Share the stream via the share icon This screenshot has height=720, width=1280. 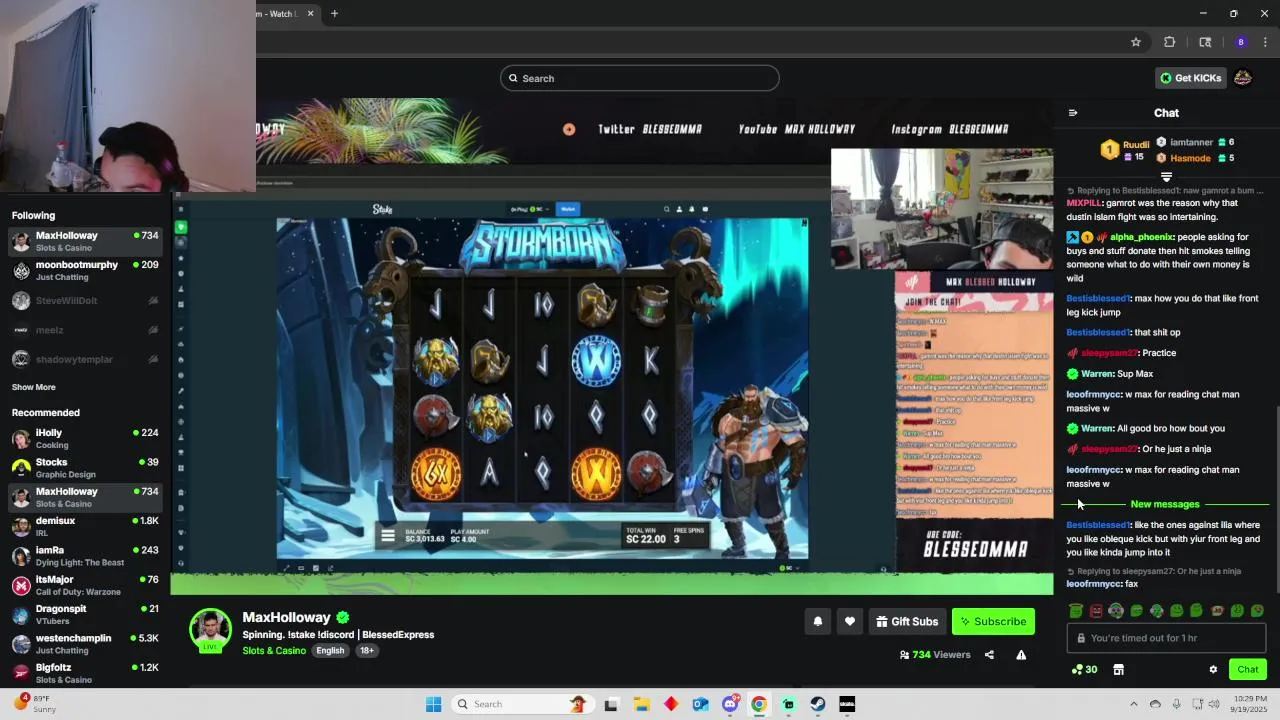[989, 655]
